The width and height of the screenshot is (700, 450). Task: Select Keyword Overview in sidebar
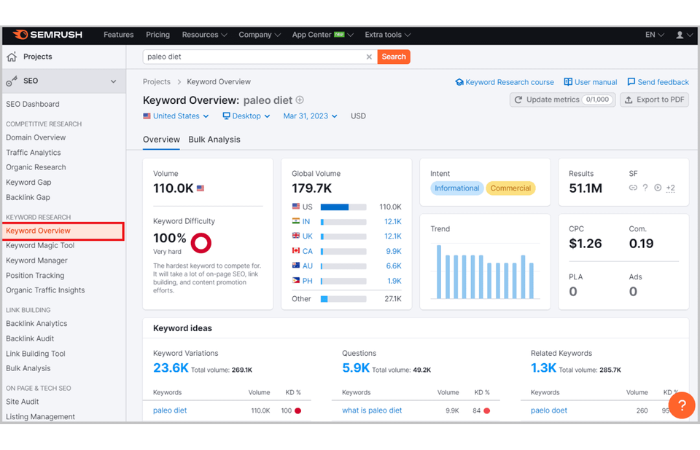[63, 231]
